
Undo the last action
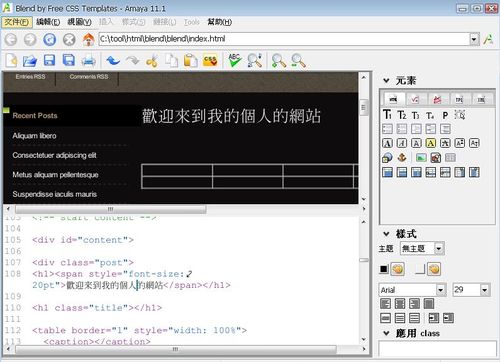pyautogui.click(x=113, y=61)
